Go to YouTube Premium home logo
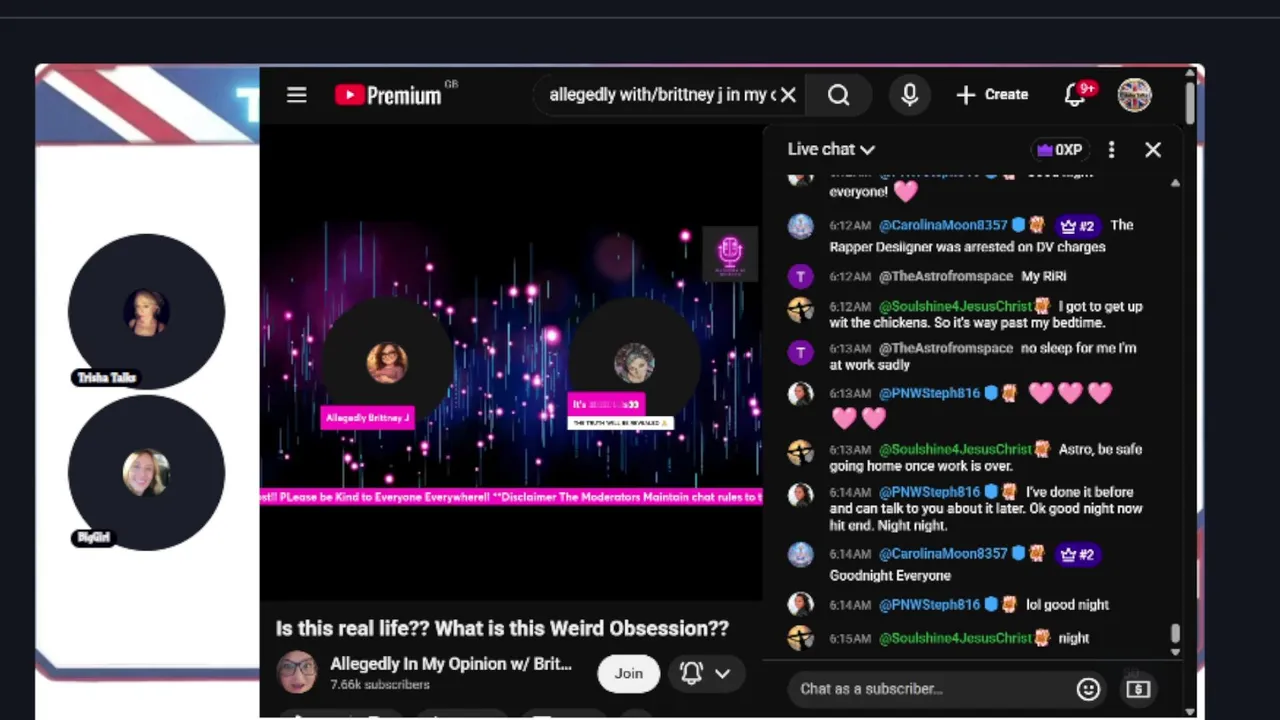 [388, 95]
